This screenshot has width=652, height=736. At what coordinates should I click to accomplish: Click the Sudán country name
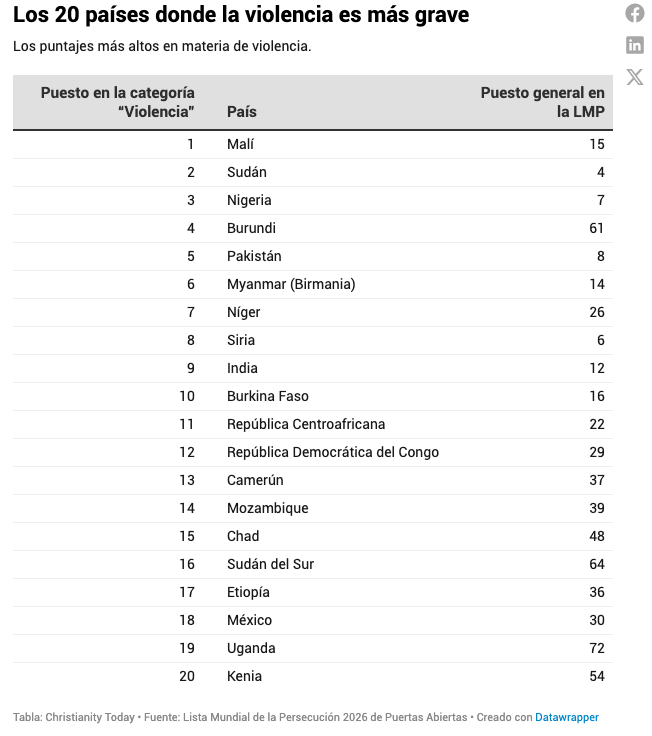click(247, 172)
